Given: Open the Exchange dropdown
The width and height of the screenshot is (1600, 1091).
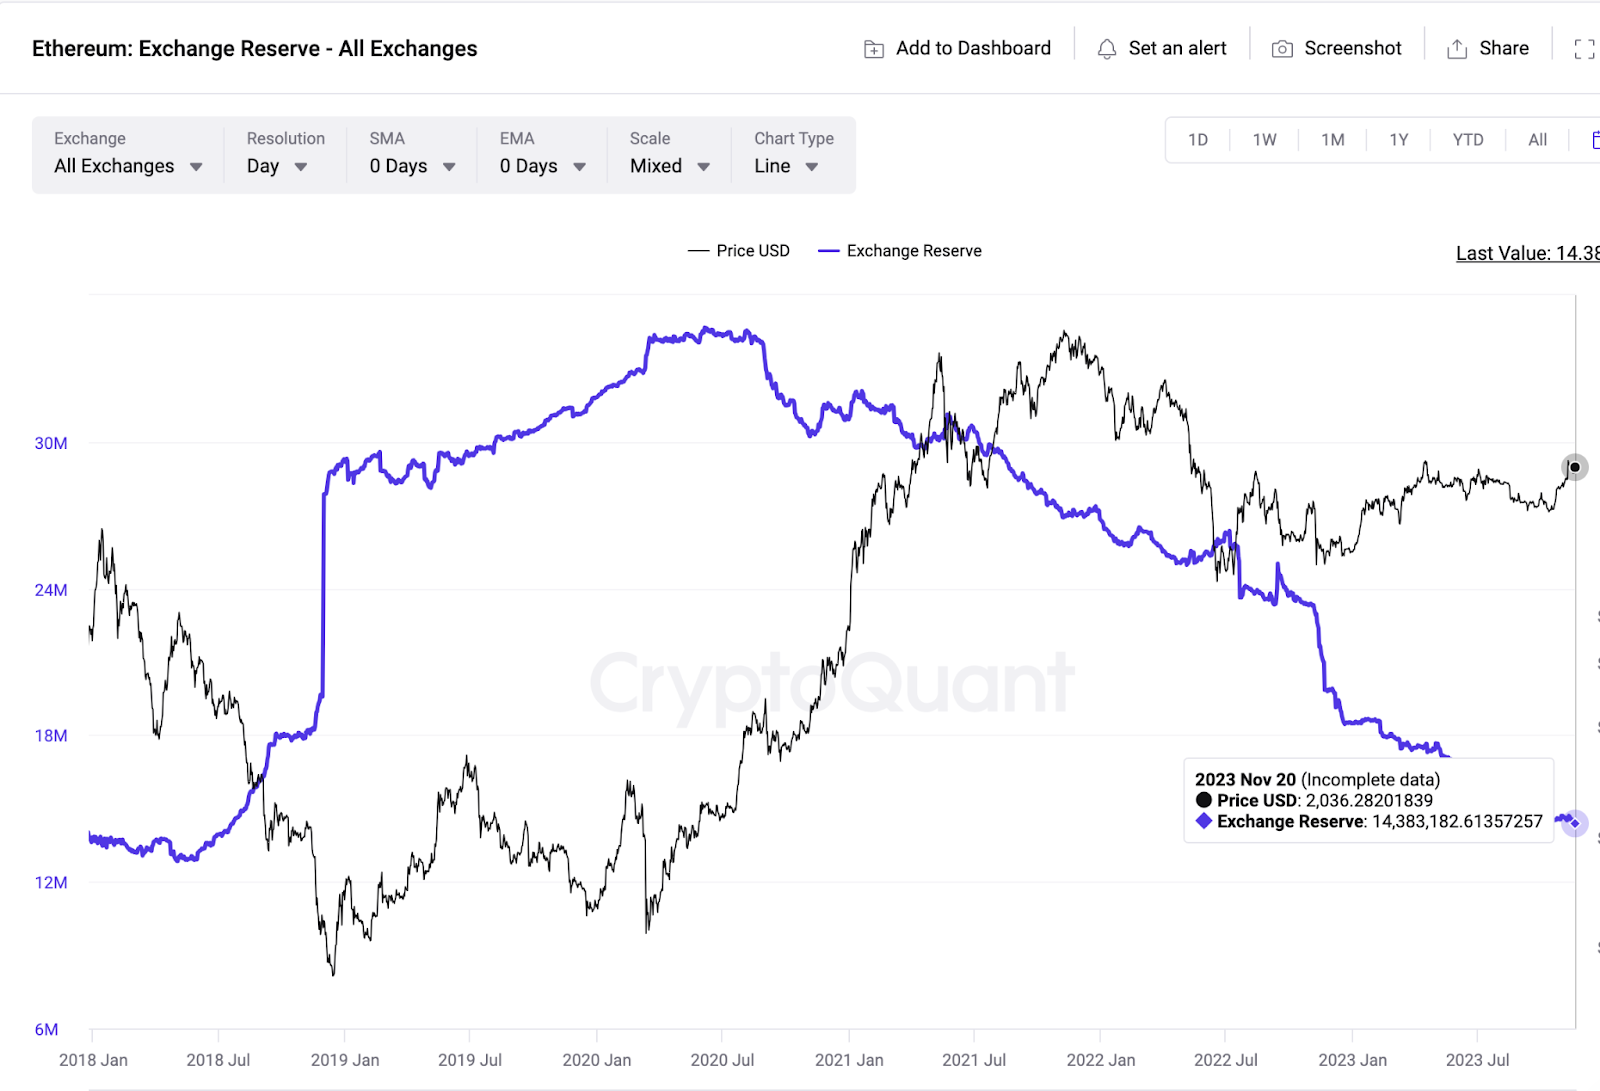Looking at the screenshot, I should [127, 166].
